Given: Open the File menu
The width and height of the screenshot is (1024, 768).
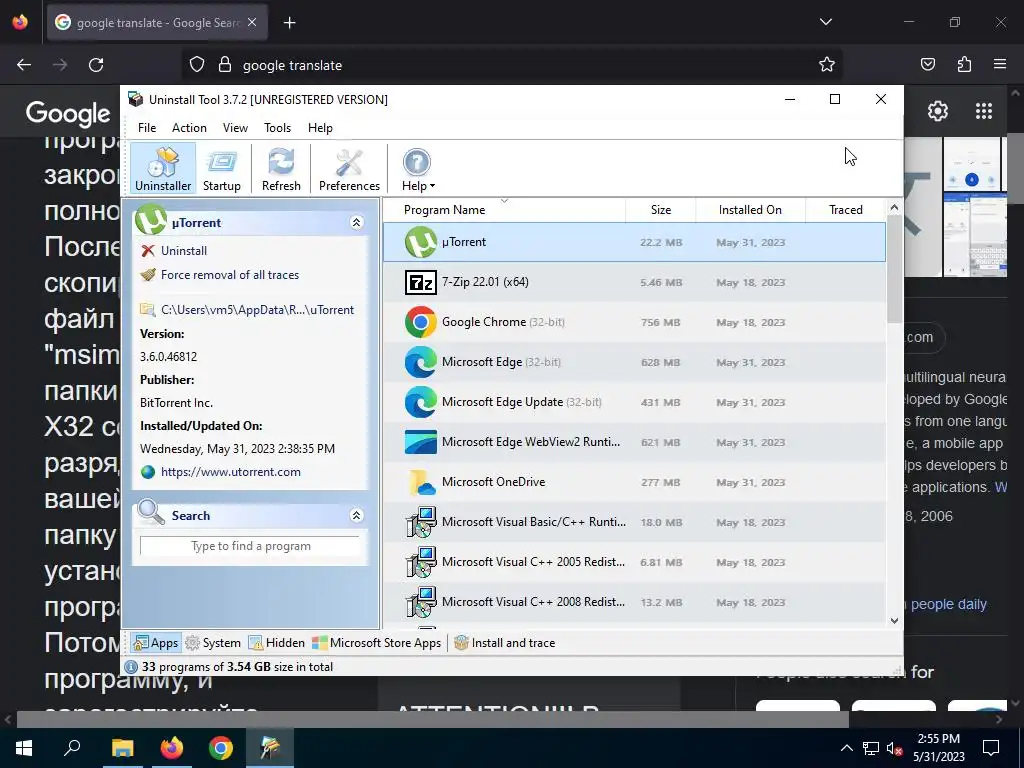Looking at the screenshot, I should pos(147,128).
